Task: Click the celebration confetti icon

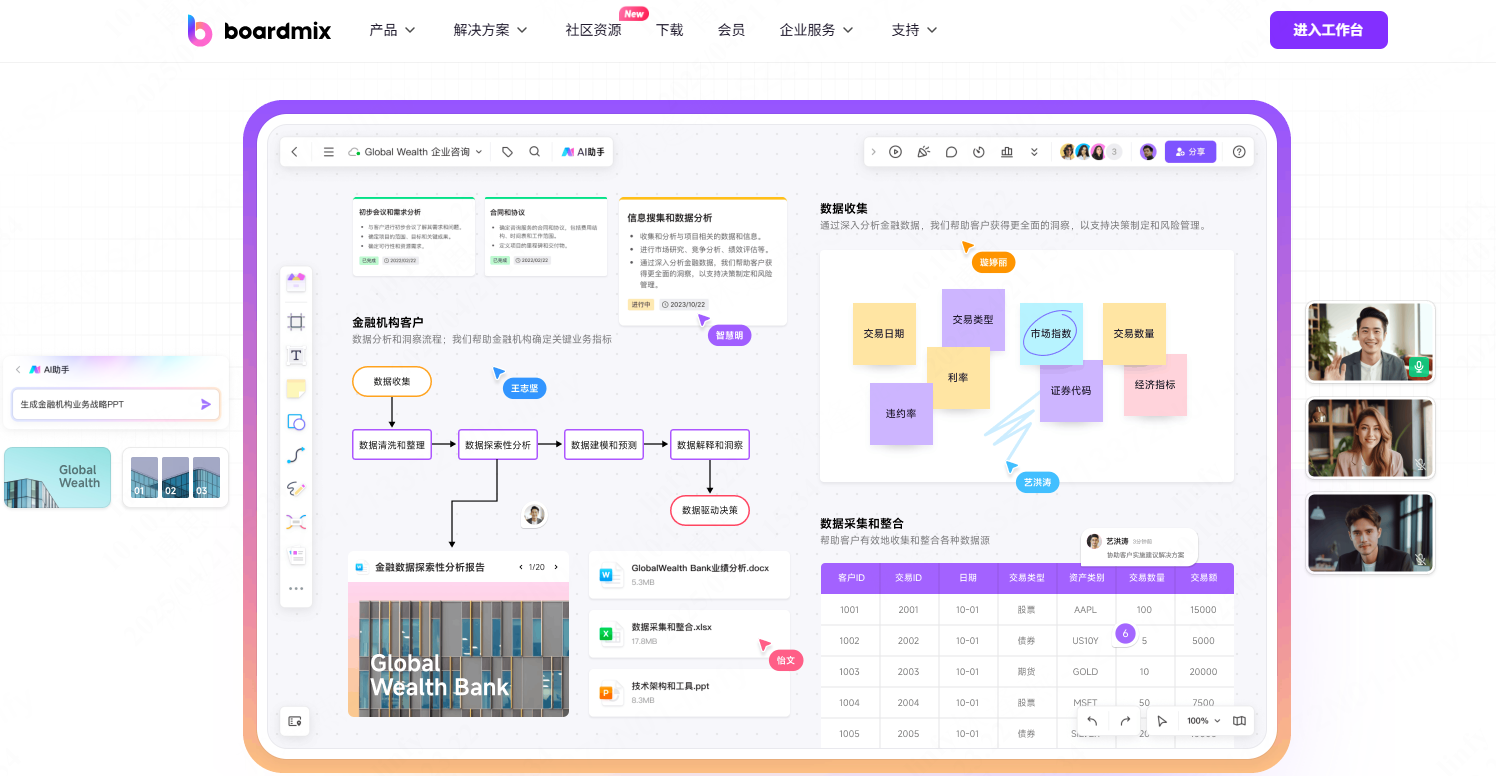Action: tap(924, 152)
